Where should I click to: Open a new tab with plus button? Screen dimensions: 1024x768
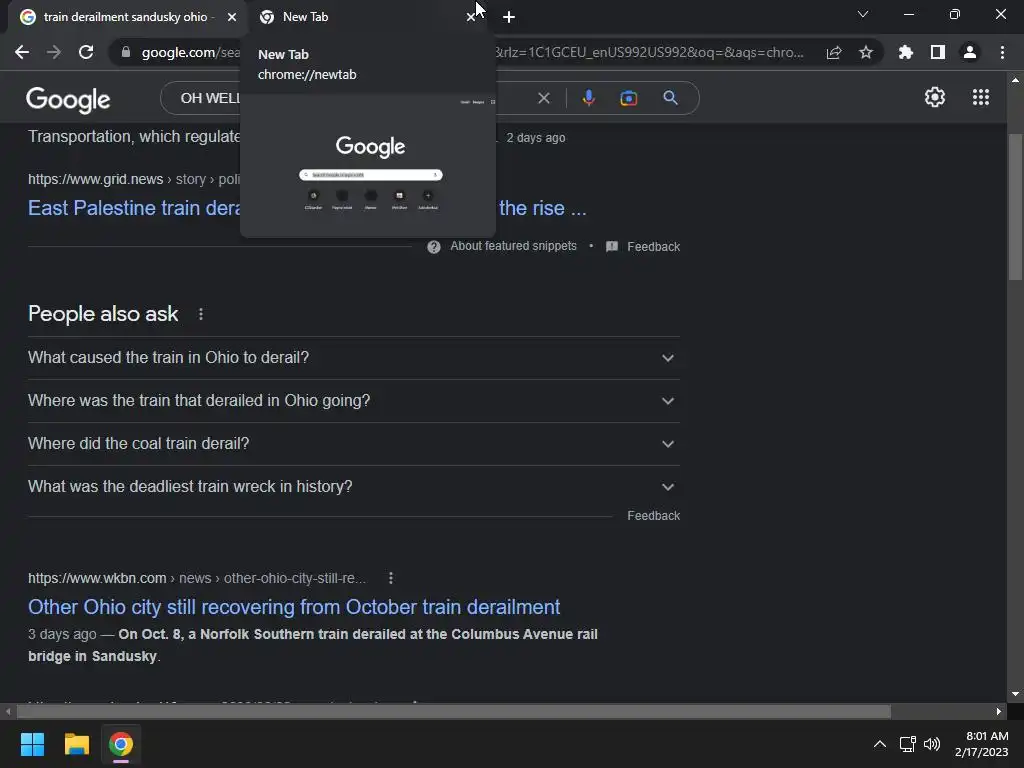point(509,17)
